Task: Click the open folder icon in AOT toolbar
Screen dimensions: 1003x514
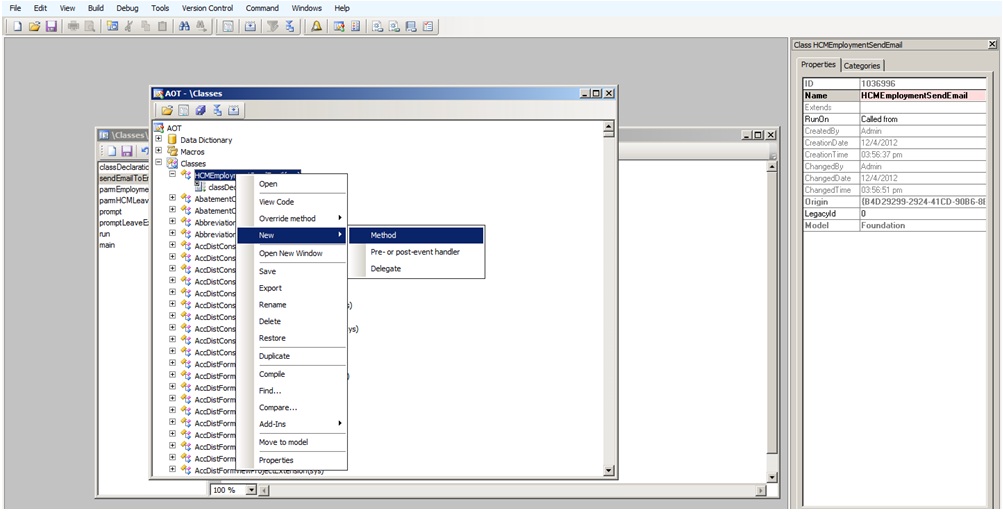Action: 167,110
